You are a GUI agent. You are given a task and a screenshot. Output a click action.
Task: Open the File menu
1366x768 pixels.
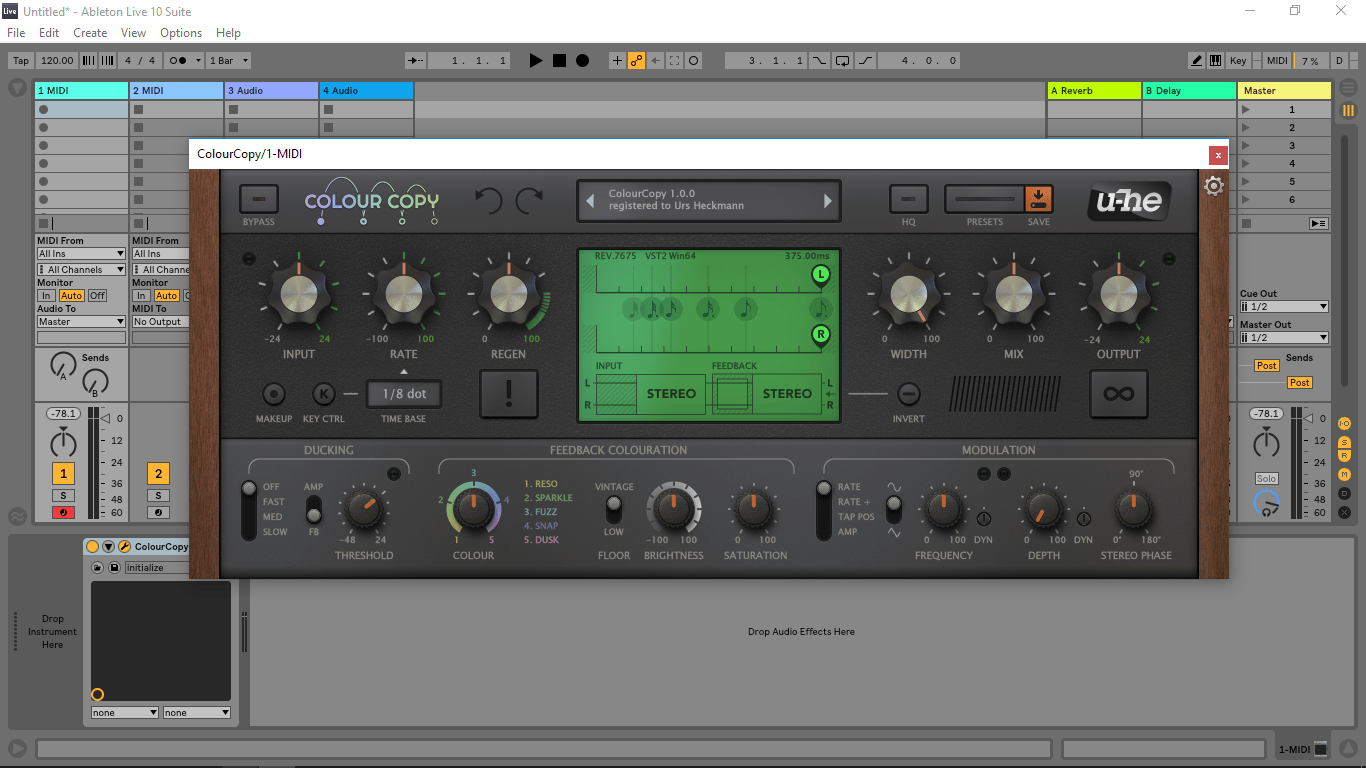pos(16,33)
